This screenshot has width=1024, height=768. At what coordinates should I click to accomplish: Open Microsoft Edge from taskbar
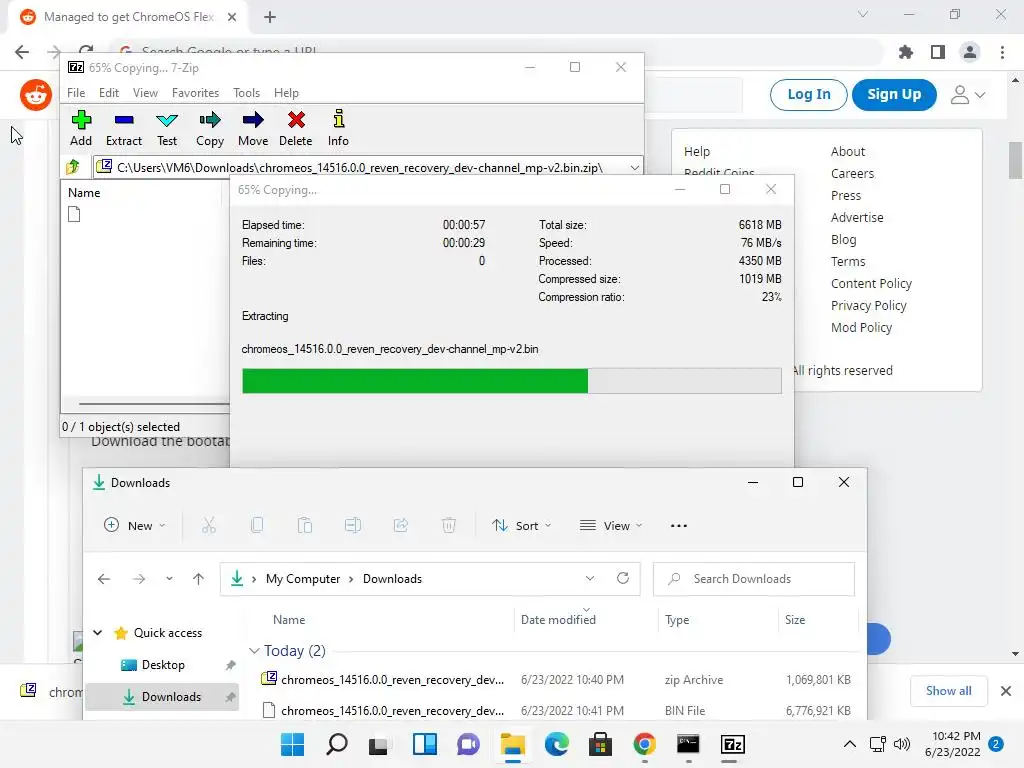(x=556, y=744)
